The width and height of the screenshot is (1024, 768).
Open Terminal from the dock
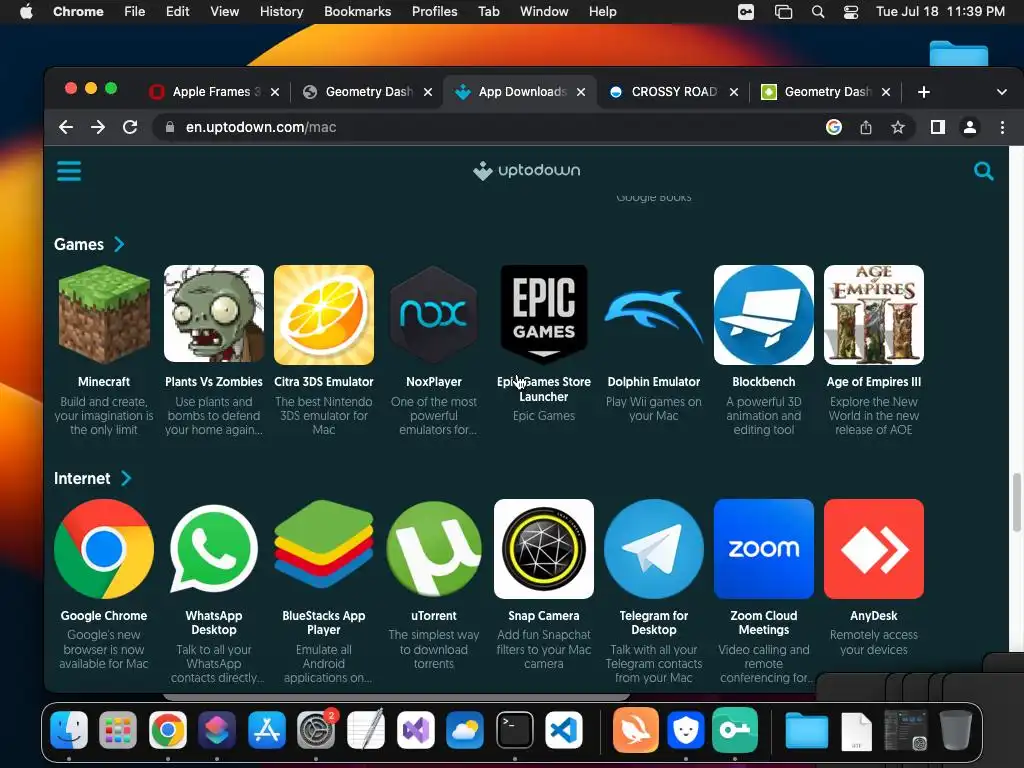(x=515, y=730)
